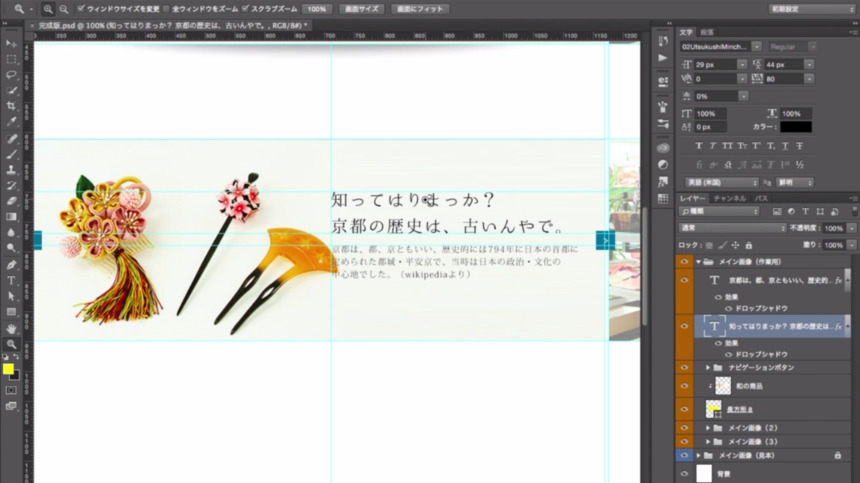Apply Strikethrough text style
Screen dimensions: 860x483
800,146
